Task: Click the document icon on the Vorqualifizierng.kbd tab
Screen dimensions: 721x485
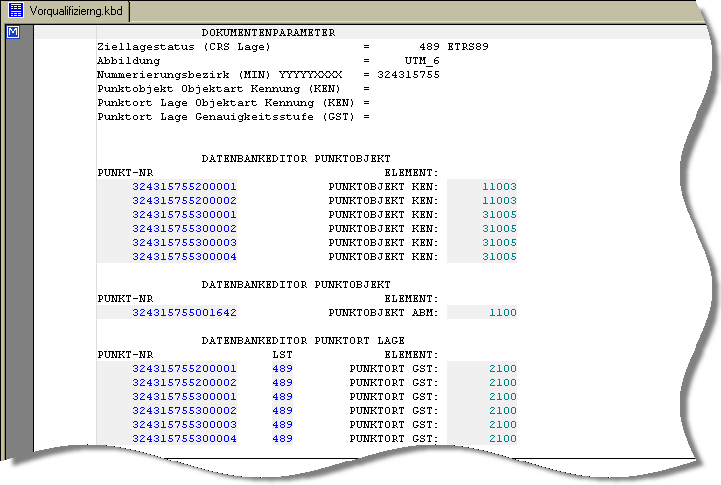Action: (16, 9)
